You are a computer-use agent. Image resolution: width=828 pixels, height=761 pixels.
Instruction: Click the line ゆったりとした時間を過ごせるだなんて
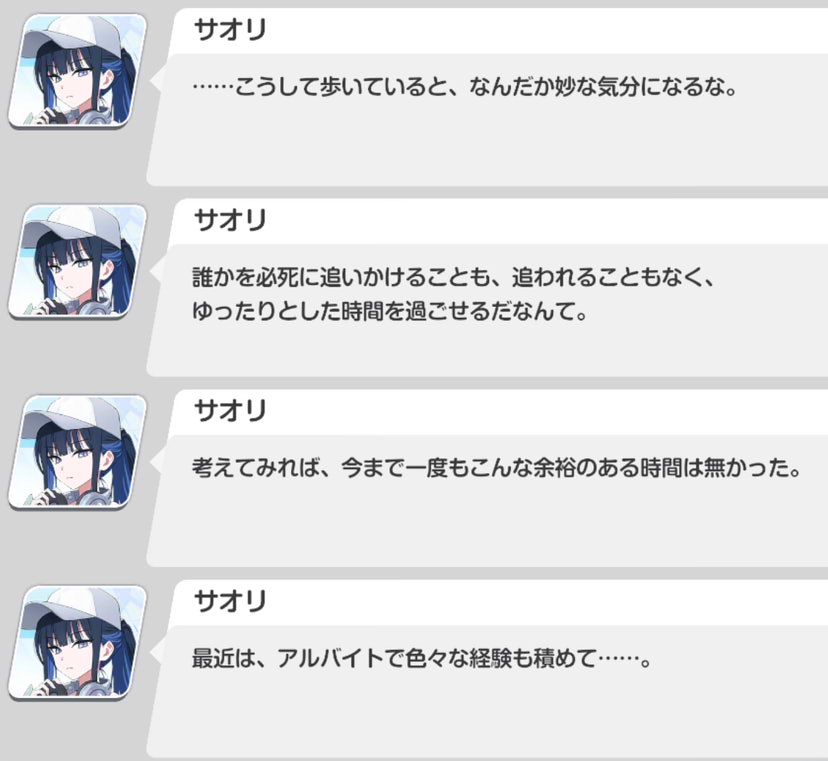click(x=390, y=312)
